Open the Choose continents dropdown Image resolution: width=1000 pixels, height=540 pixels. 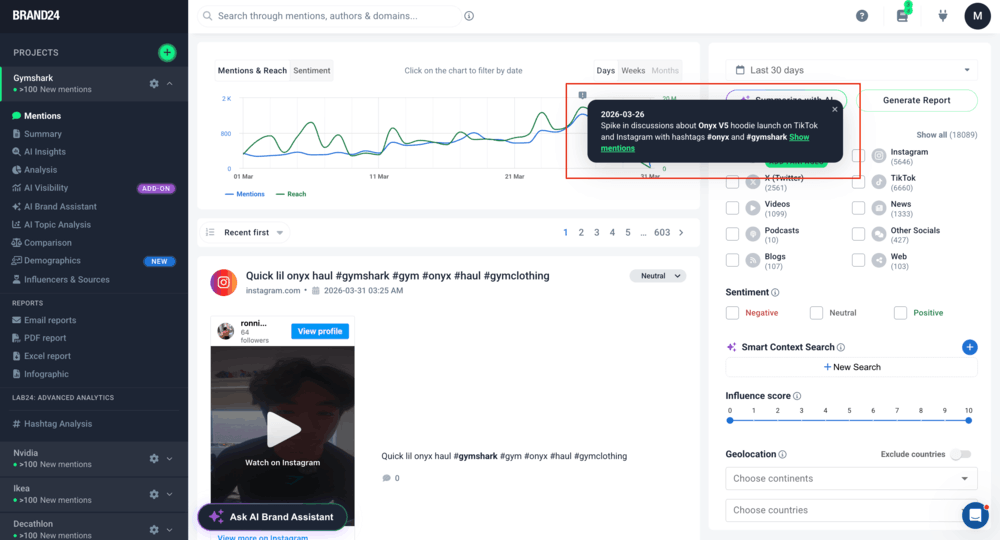[851, 479]
